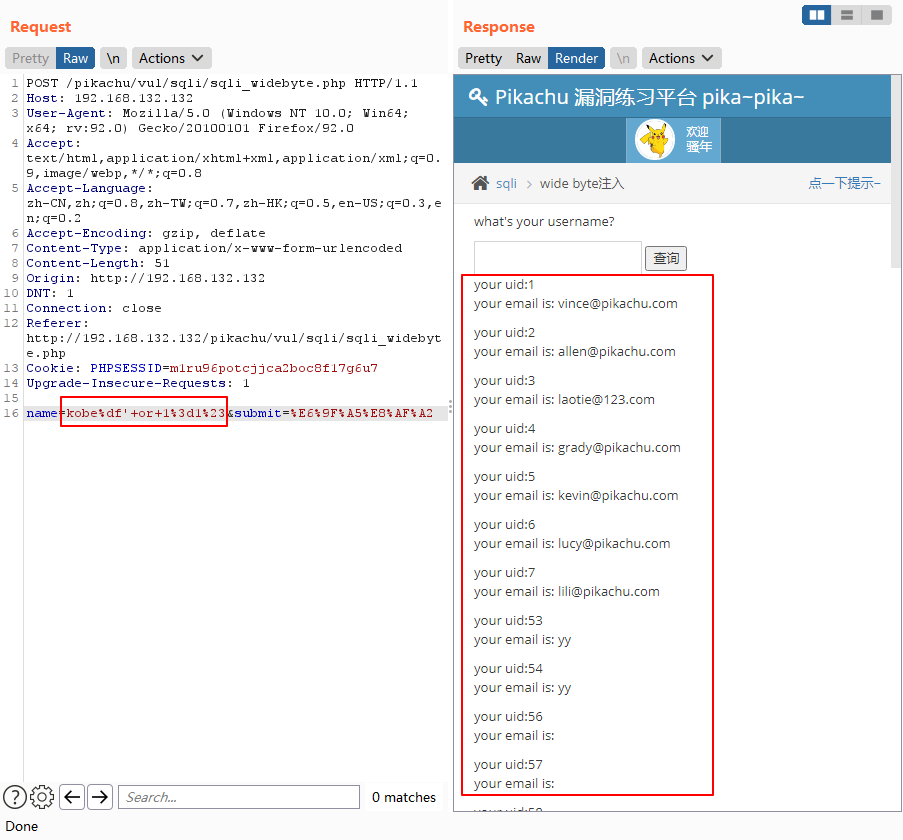Click the panel divider drag handle
The width and height of the screenshot is (903, 840).
(450, 406)
